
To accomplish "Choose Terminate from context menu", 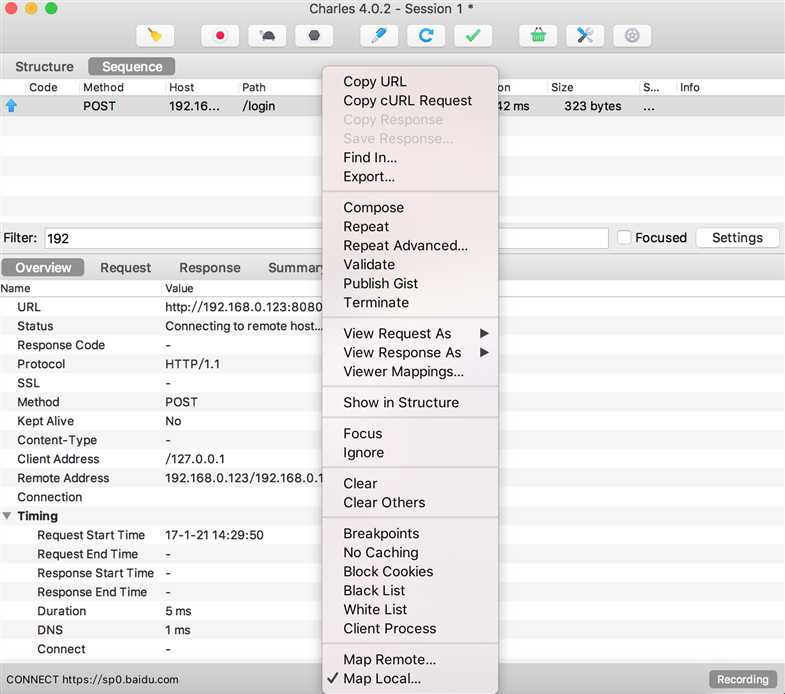I will point(410,302).
